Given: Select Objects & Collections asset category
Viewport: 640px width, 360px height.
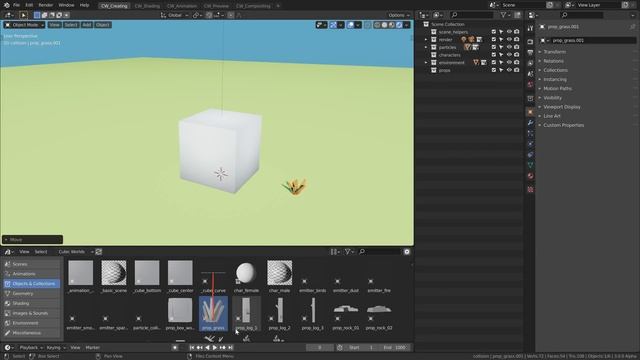Looking at the screenshot, I should pos(31,284).
